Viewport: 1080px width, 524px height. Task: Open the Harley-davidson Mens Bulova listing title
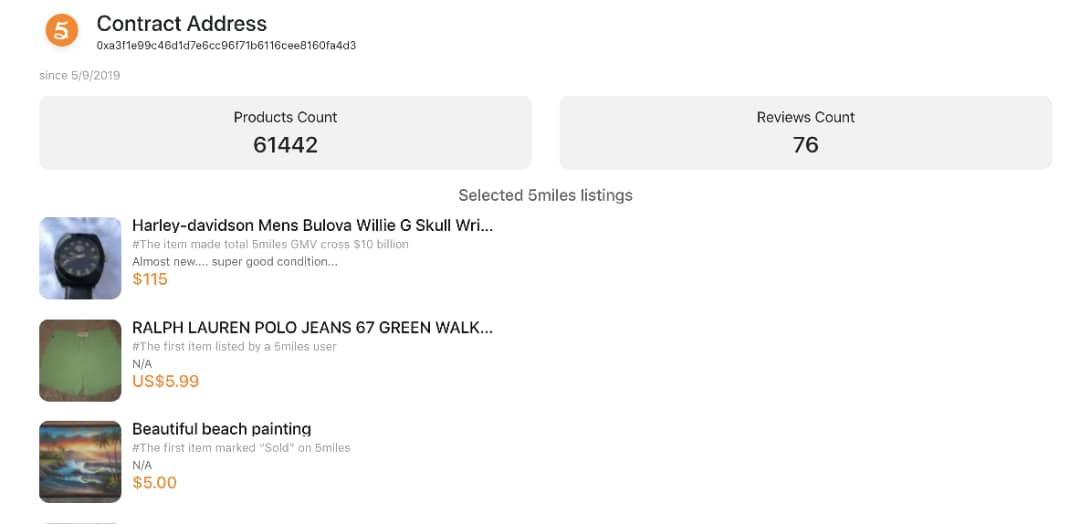pos(312,226)
